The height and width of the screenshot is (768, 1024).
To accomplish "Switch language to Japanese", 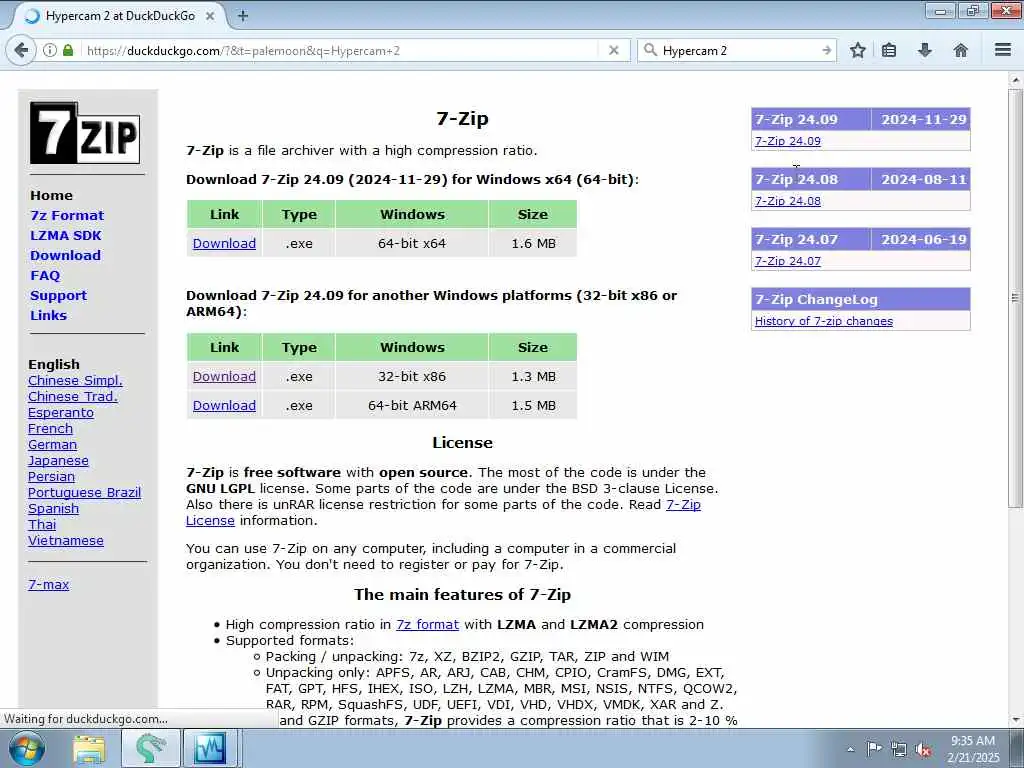I will point(58,461).
